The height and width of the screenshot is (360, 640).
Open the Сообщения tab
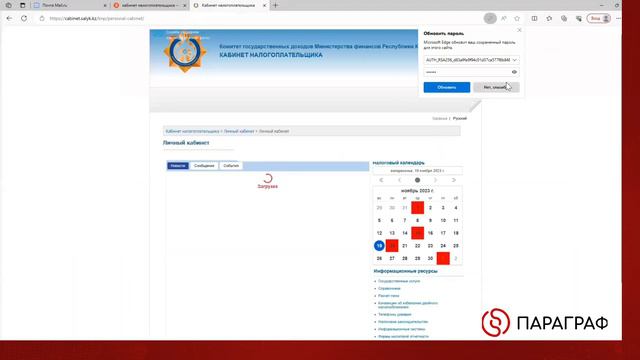click(x=204, y=166)
